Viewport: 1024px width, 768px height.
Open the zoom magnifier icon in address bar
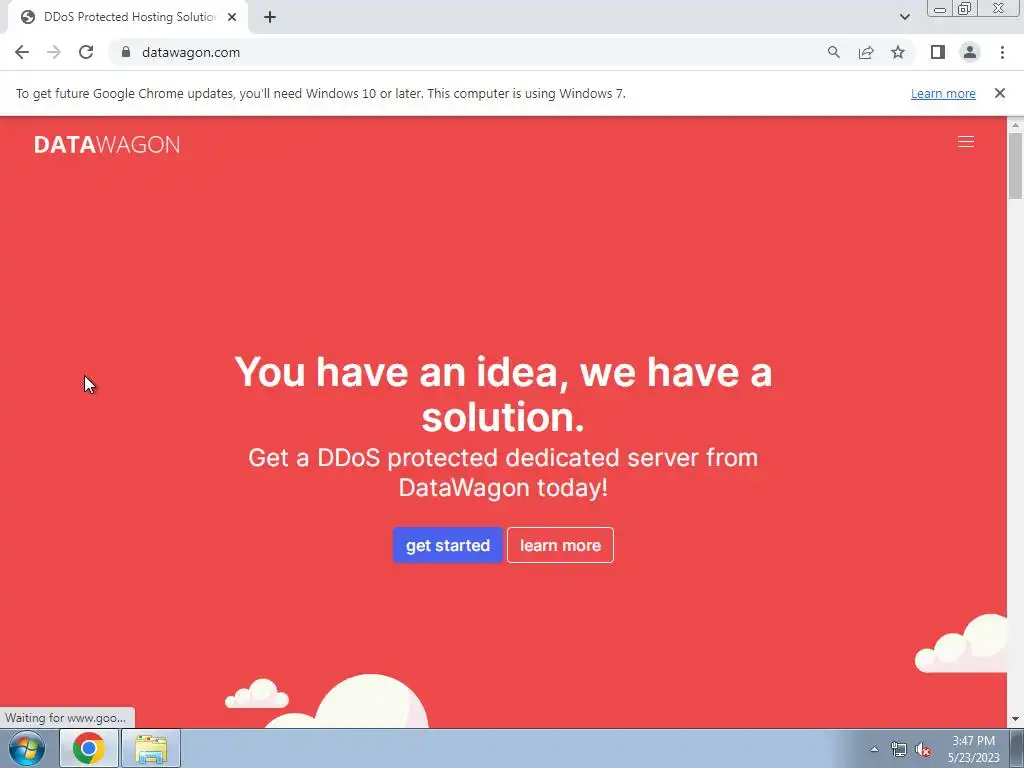[833, 52]
